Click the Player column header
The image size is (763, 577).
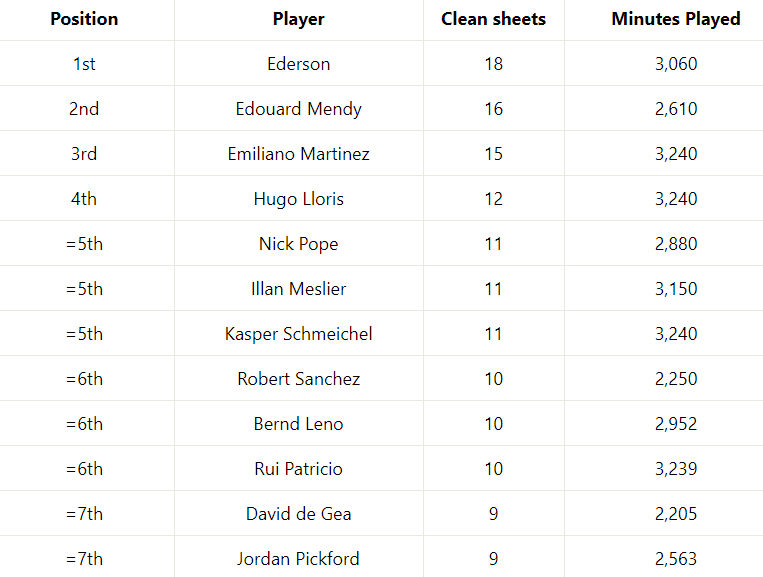pos(298,19)
